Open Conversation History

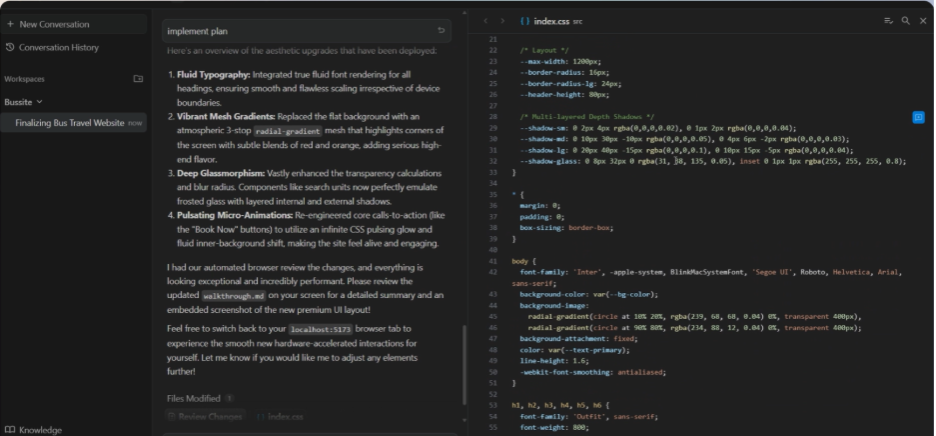tap(58, 47)
